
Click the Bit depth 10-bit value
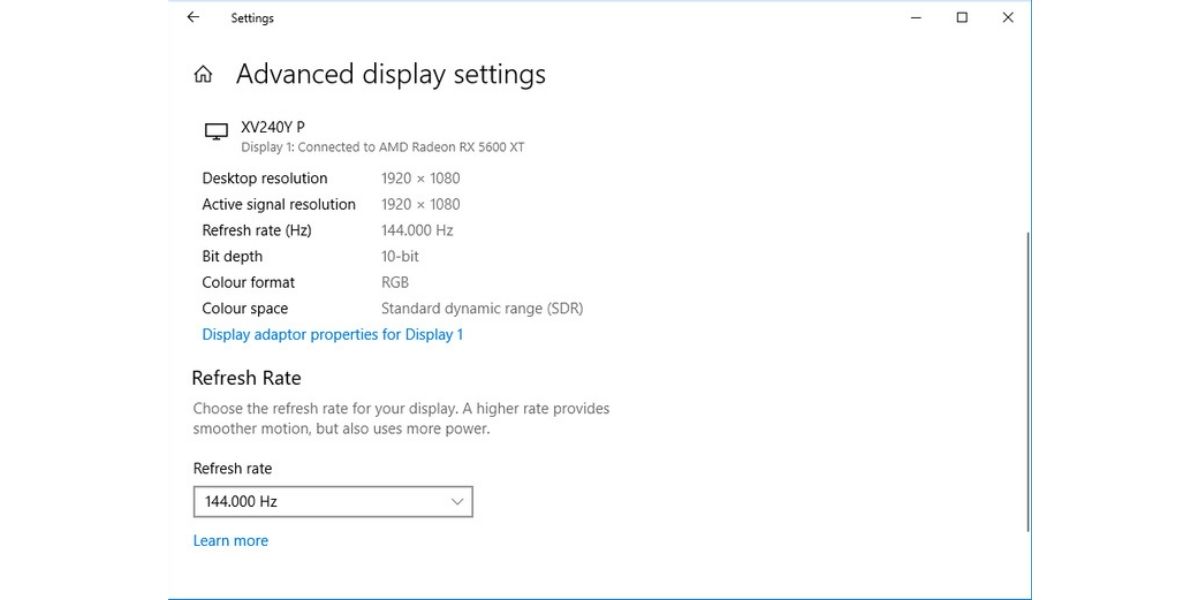(x=399, y=256)
